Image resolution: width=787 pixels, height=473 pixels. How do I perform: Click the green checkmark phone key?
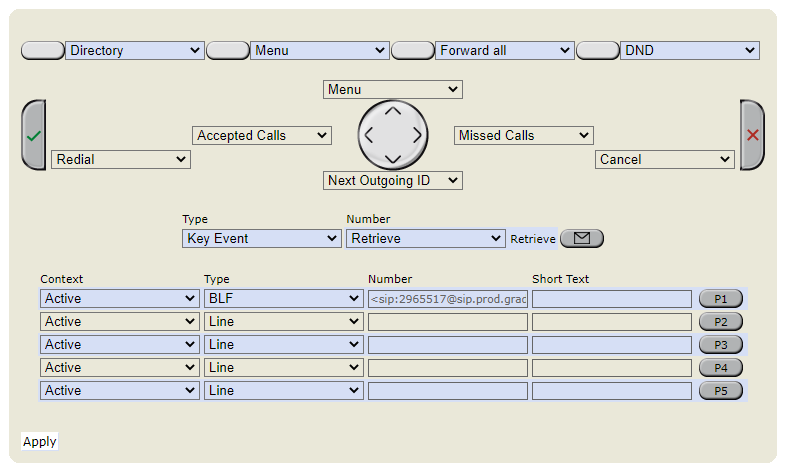pyautogui.click(x=33, y=135)
